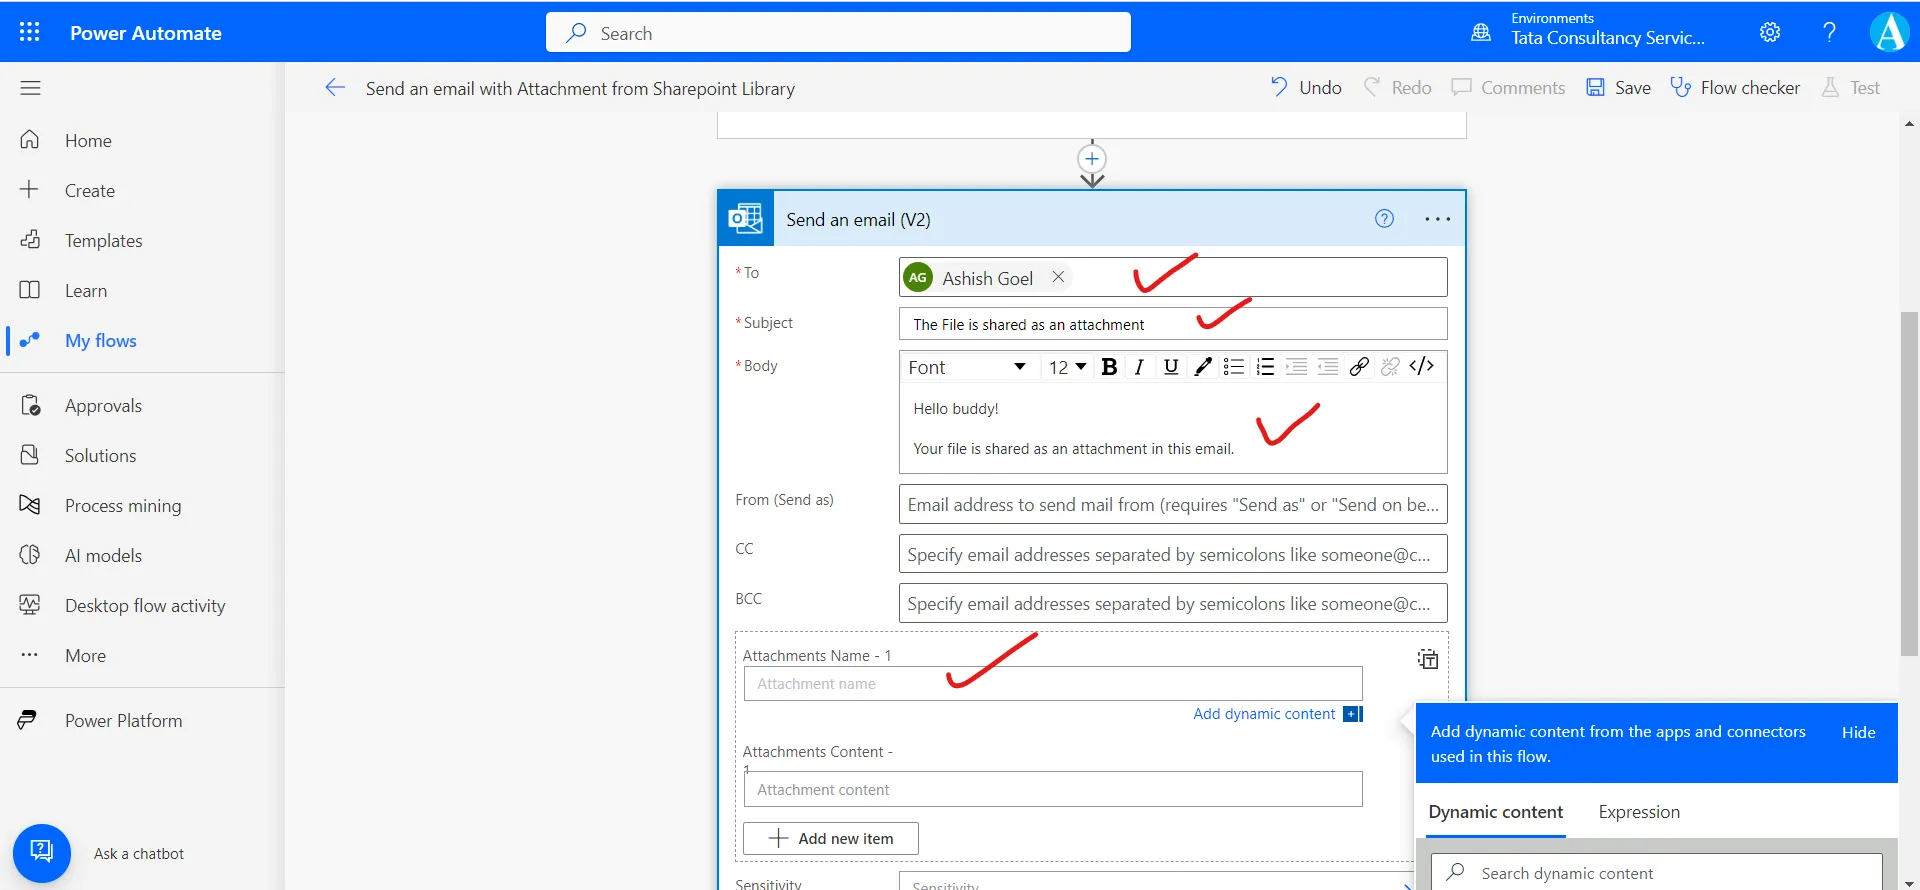Hide the dynamic content panel
The image size is (1920, 890).
(x=1858, y=732)
